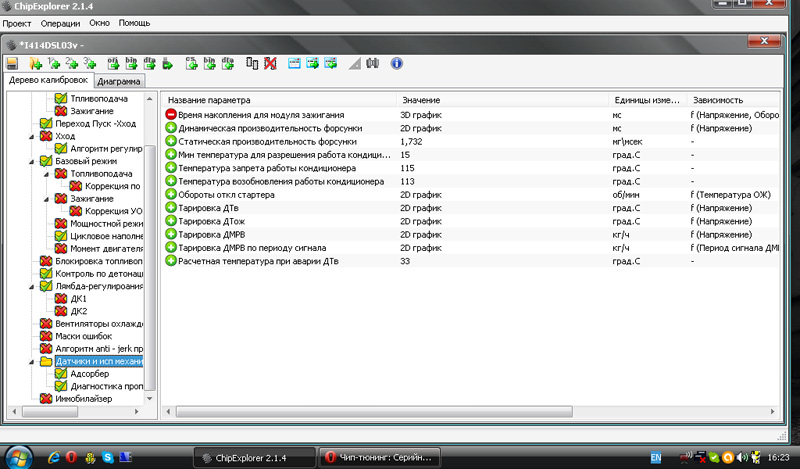This screenshot has width=800, height=469.
Task: Click the 'ori' import toolbar icon
Action: [112, 64]
